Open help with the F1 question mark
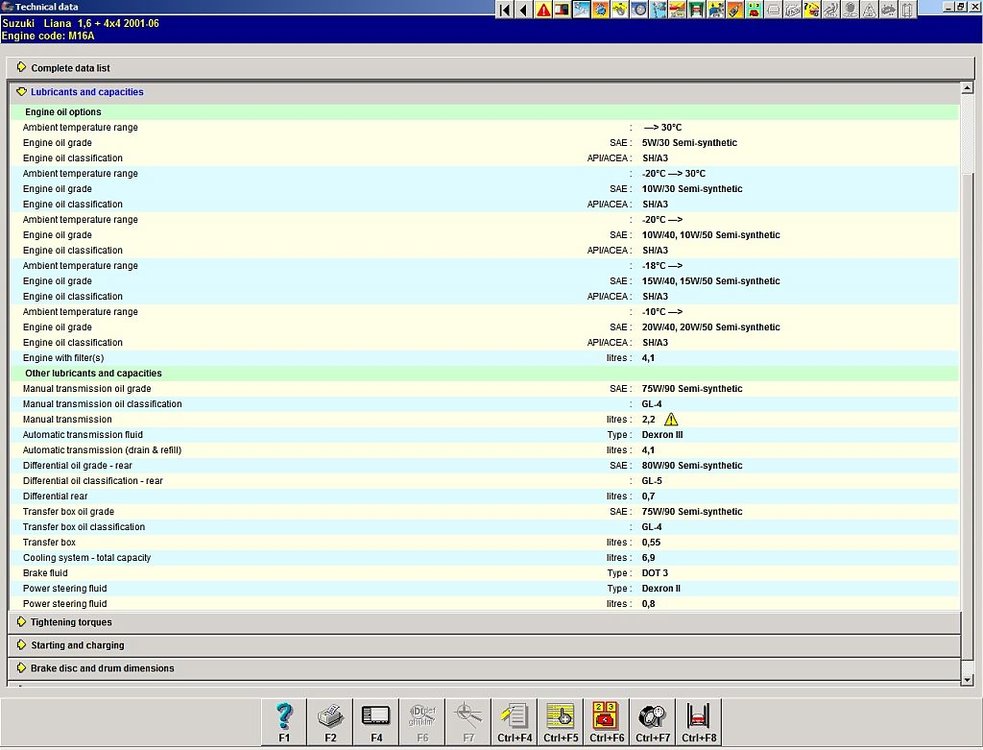The width and height of the screenshot is (983, 750). click(x=284, y=722)
